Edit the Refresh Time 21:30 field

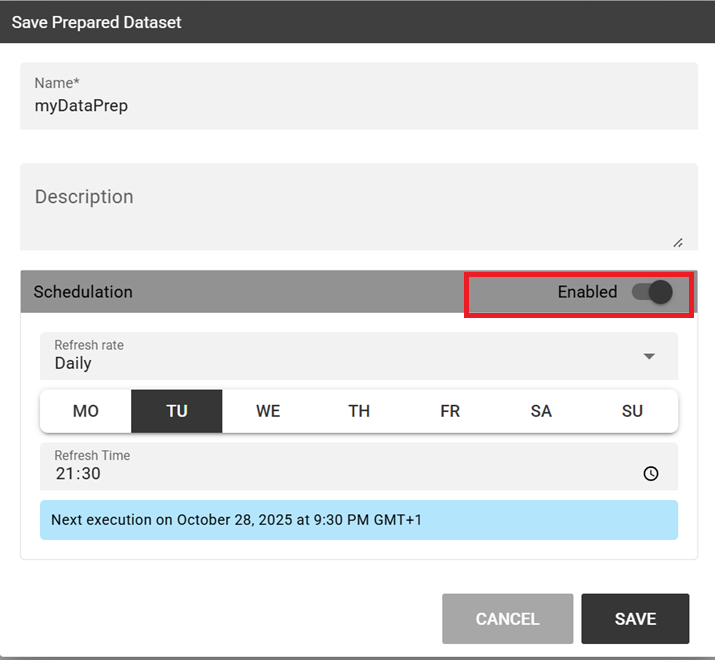pos(359,466)
